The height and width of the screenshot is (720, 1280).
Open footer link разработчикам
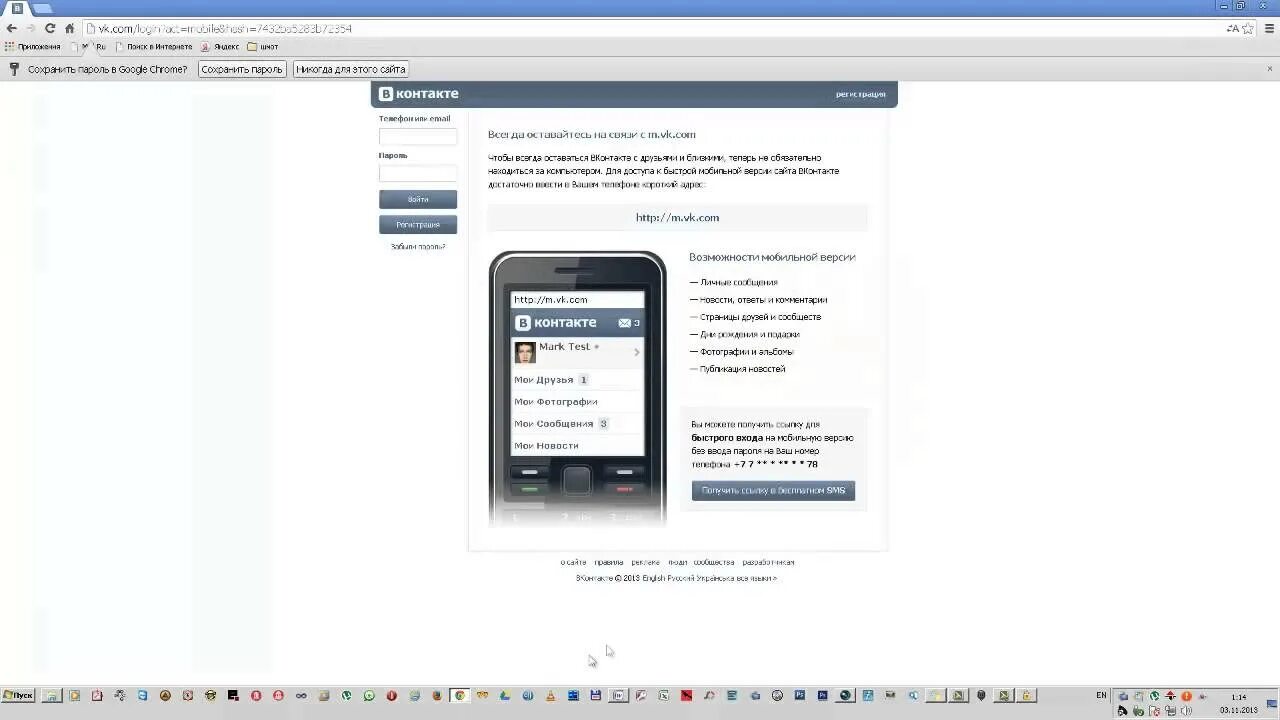coord(768,562)
